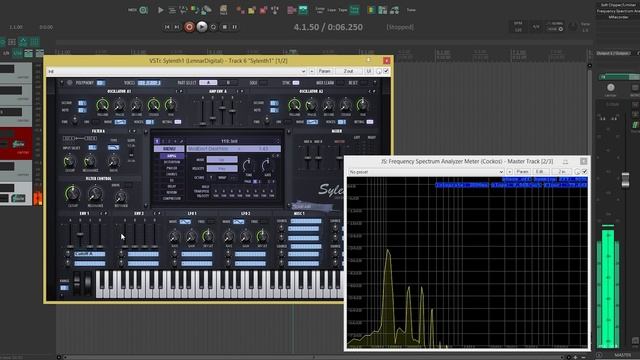Click the transport Play button
Viewport: 640px width, 360px height.
pos(202,27)
